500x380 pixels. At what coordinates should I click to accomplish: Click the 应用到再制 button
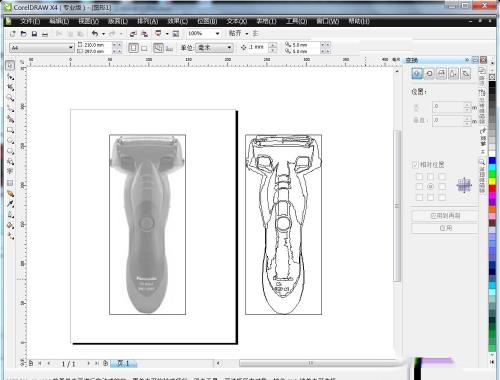point(445,216)
